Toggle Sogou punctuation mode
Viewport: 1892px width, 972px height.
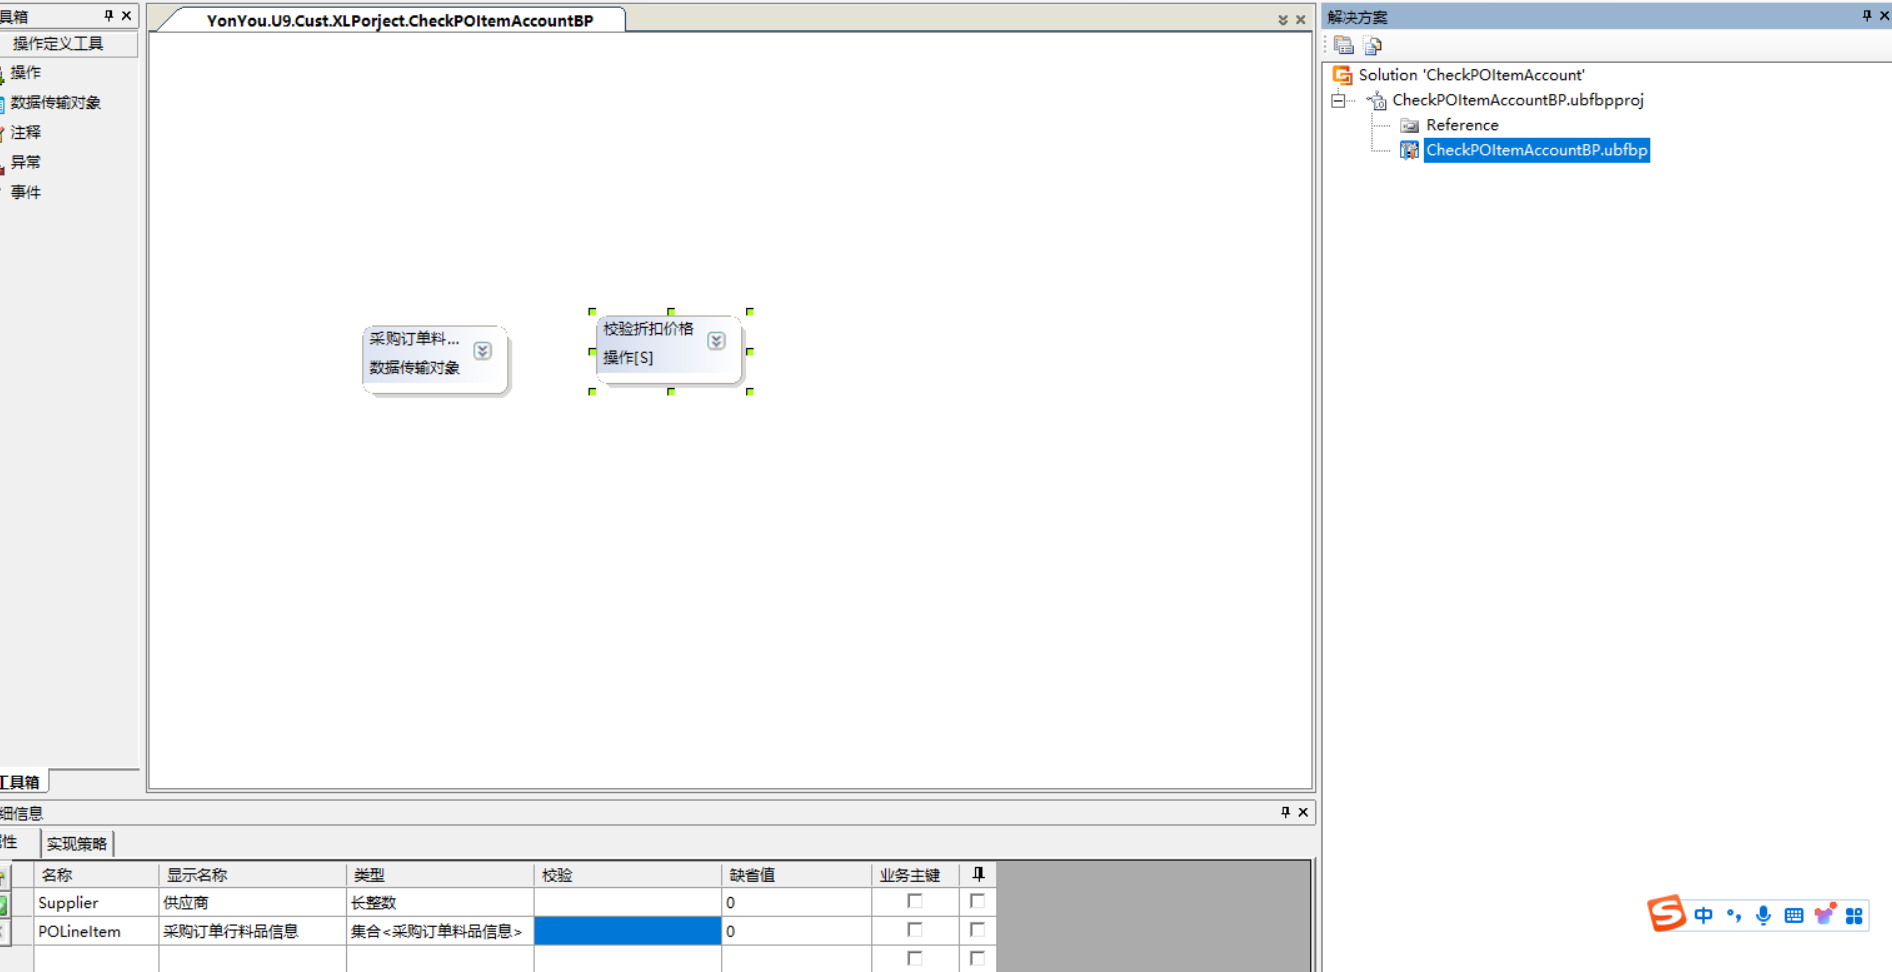pyautogui.click(x=1734, y=915)
